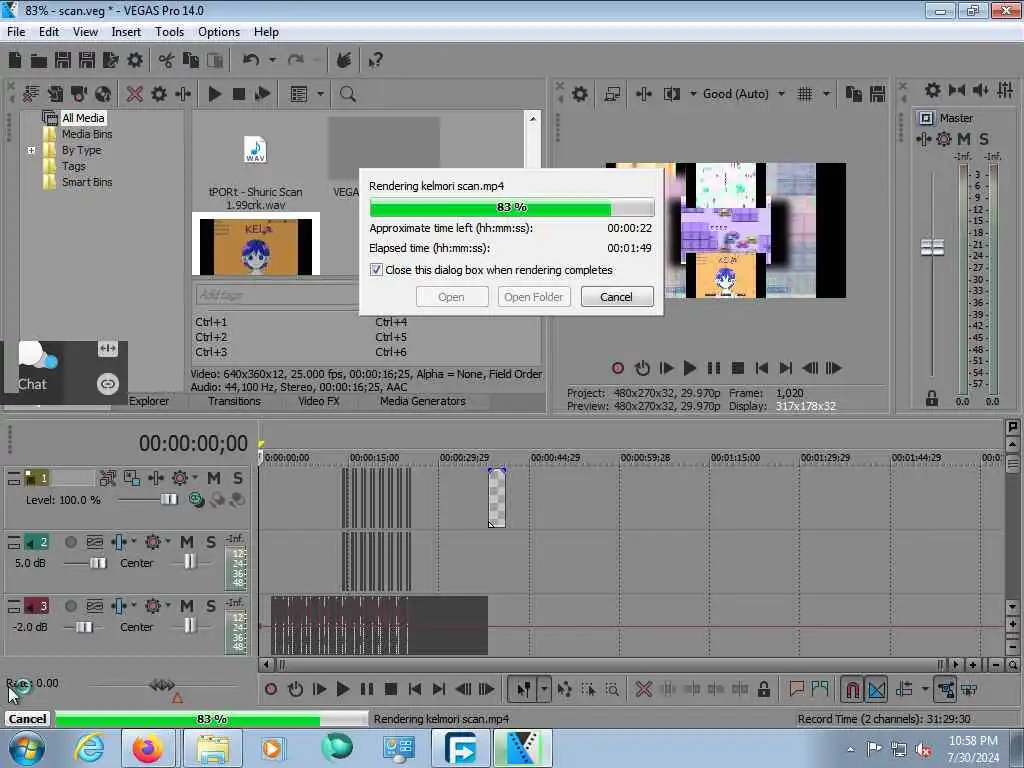Expand the By Type media bin

31,150
